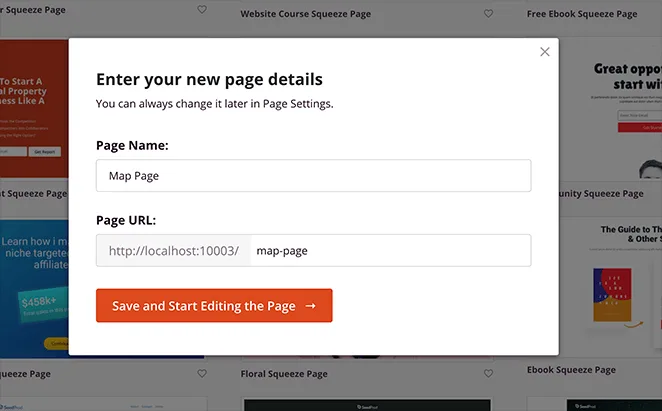The width and height of the screenshot is (662, 411).
Task: Select the Free Ebook Squeeze Page thumbnail
Action: click(610, 108)
